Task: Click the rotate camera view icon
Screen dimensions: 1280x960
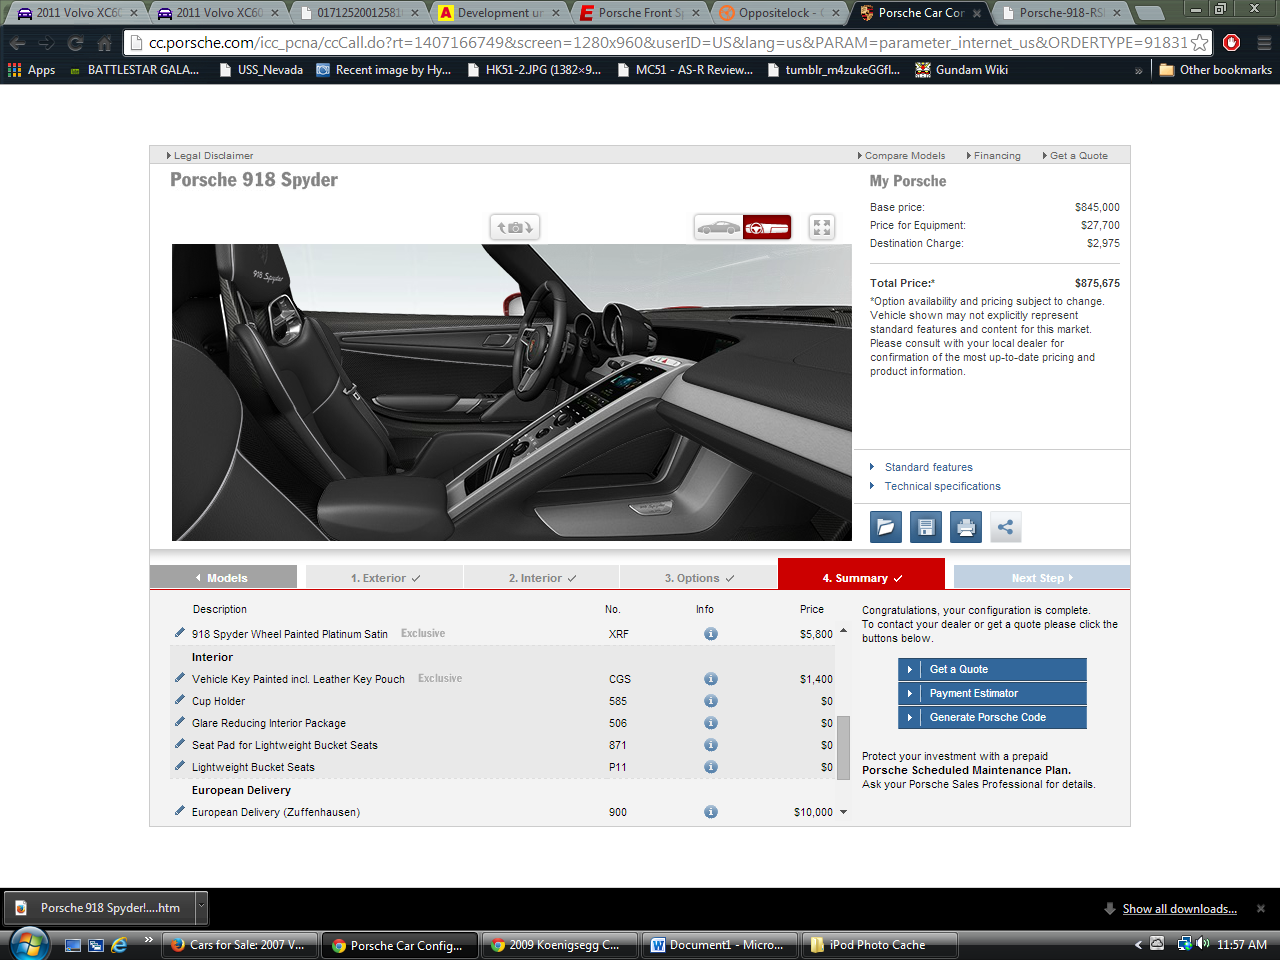Action: tap(515, 227)
